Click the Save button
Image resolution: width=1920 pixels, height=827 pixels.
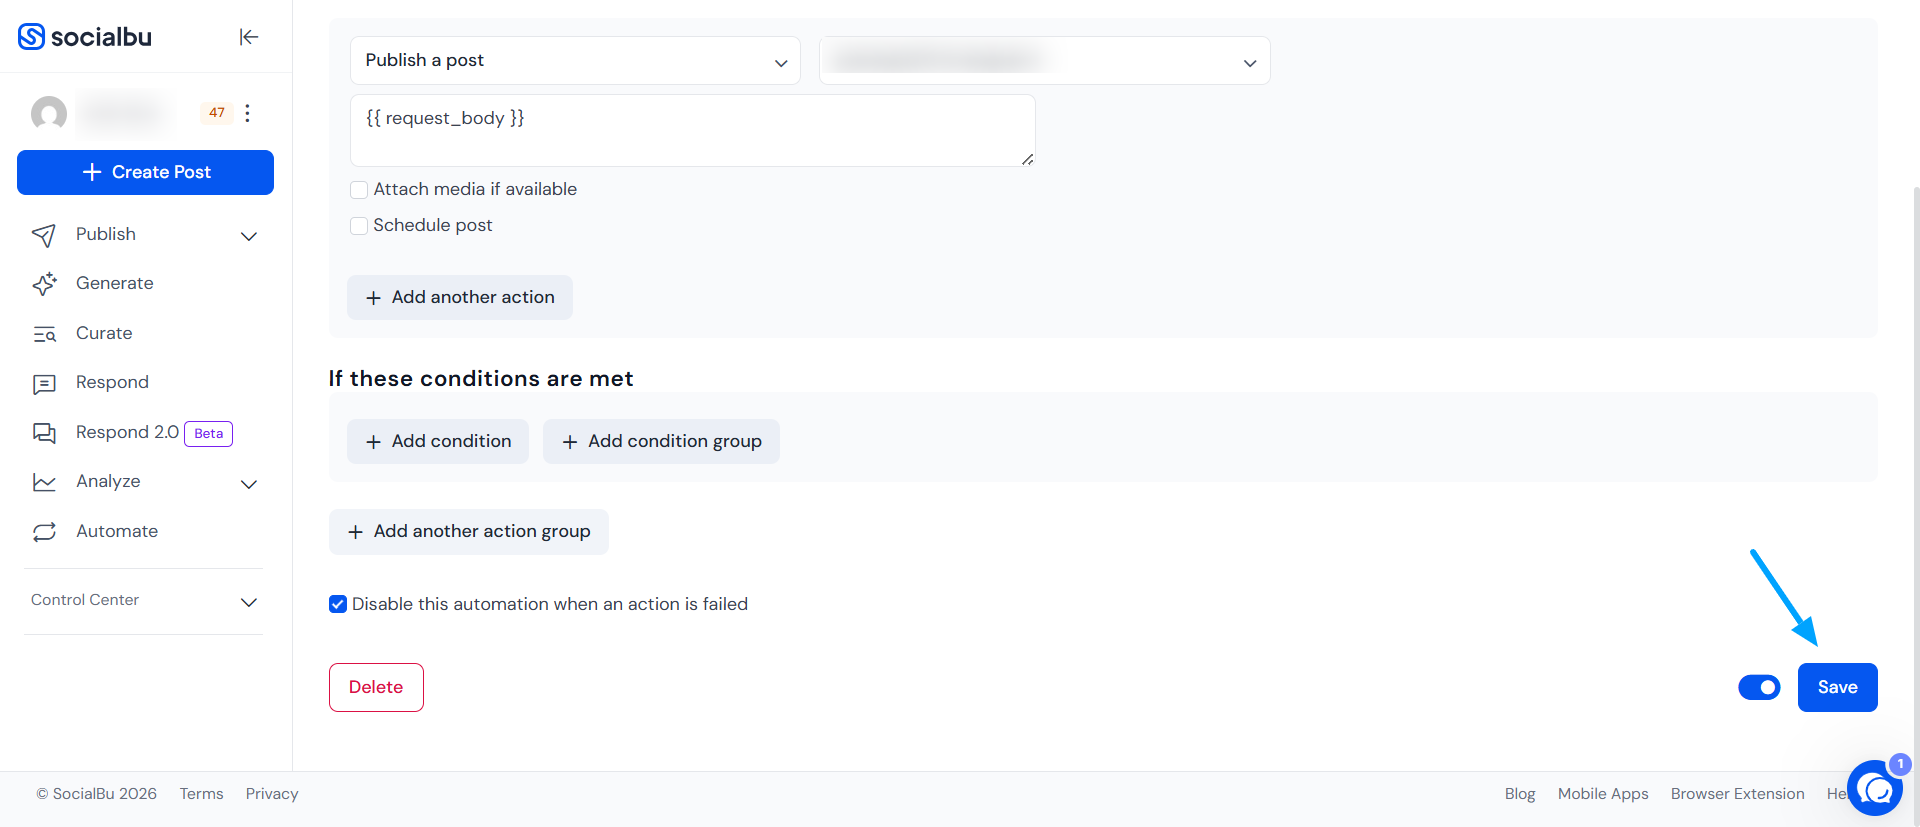click(1837, 687)
